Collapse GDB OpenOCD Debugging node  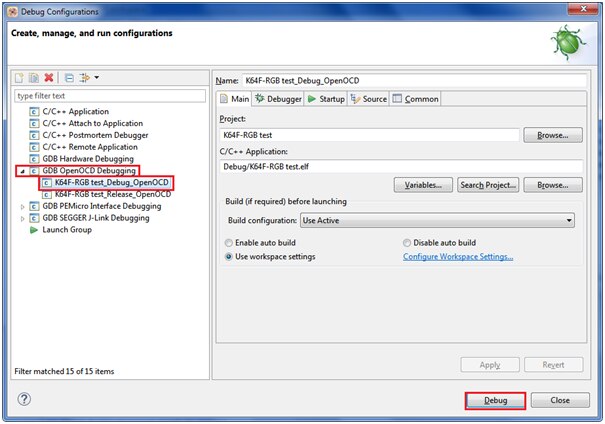[x=22, y=171]
